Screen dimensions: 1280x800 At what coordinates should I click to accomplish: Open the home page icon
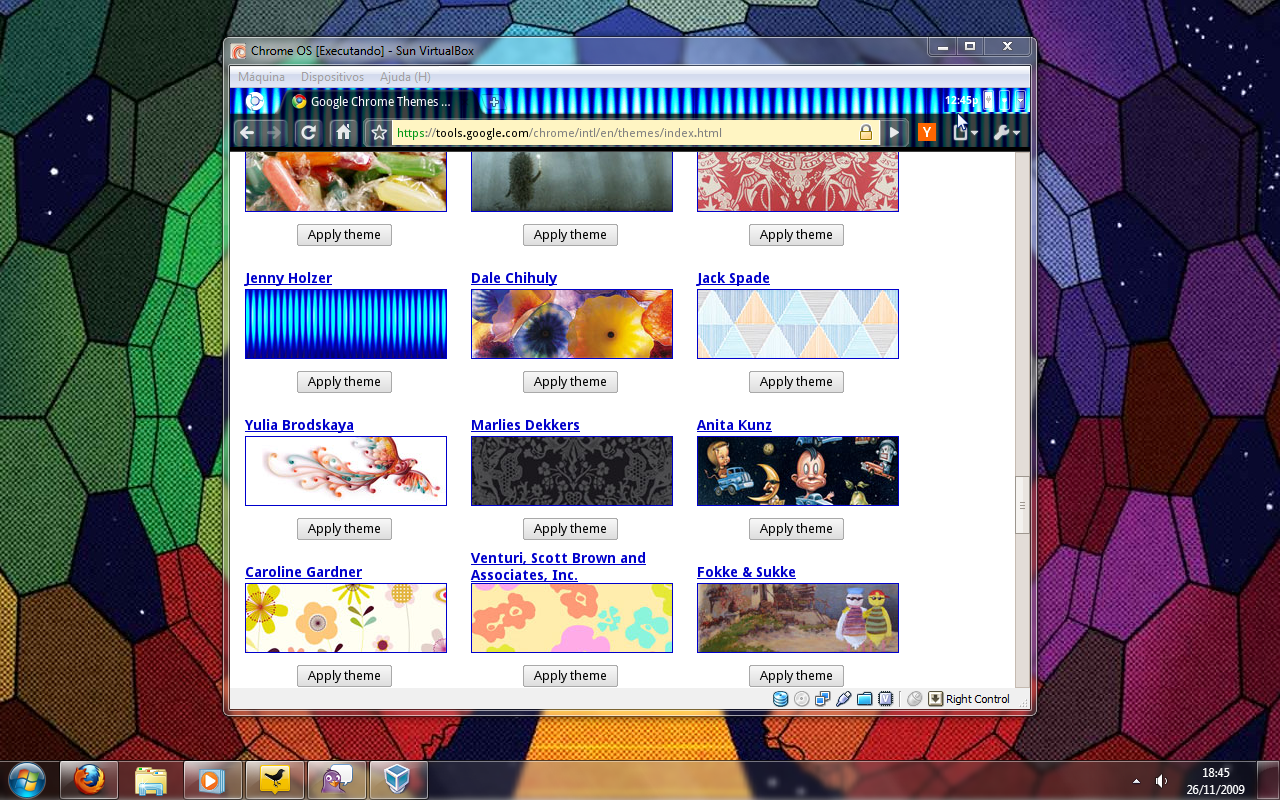(x=343, y=132)
